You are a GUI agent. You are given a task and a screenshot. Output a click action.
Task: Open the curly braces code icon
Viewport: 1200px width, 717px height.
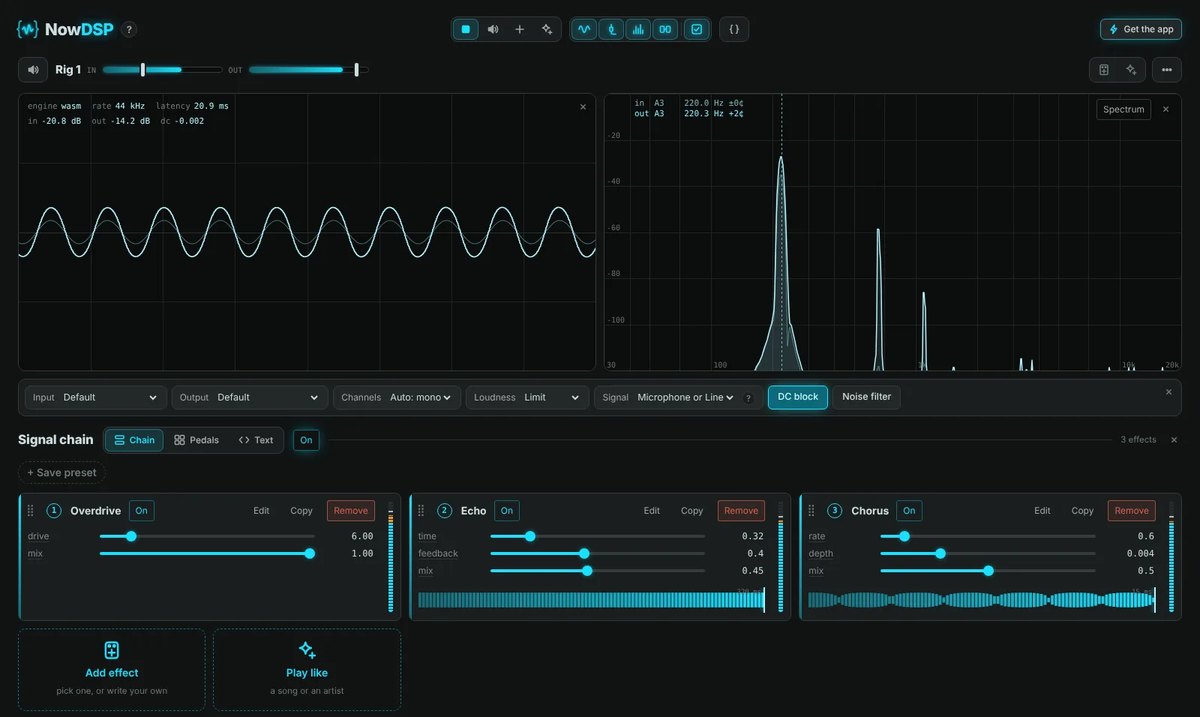(x=734, y=29)
